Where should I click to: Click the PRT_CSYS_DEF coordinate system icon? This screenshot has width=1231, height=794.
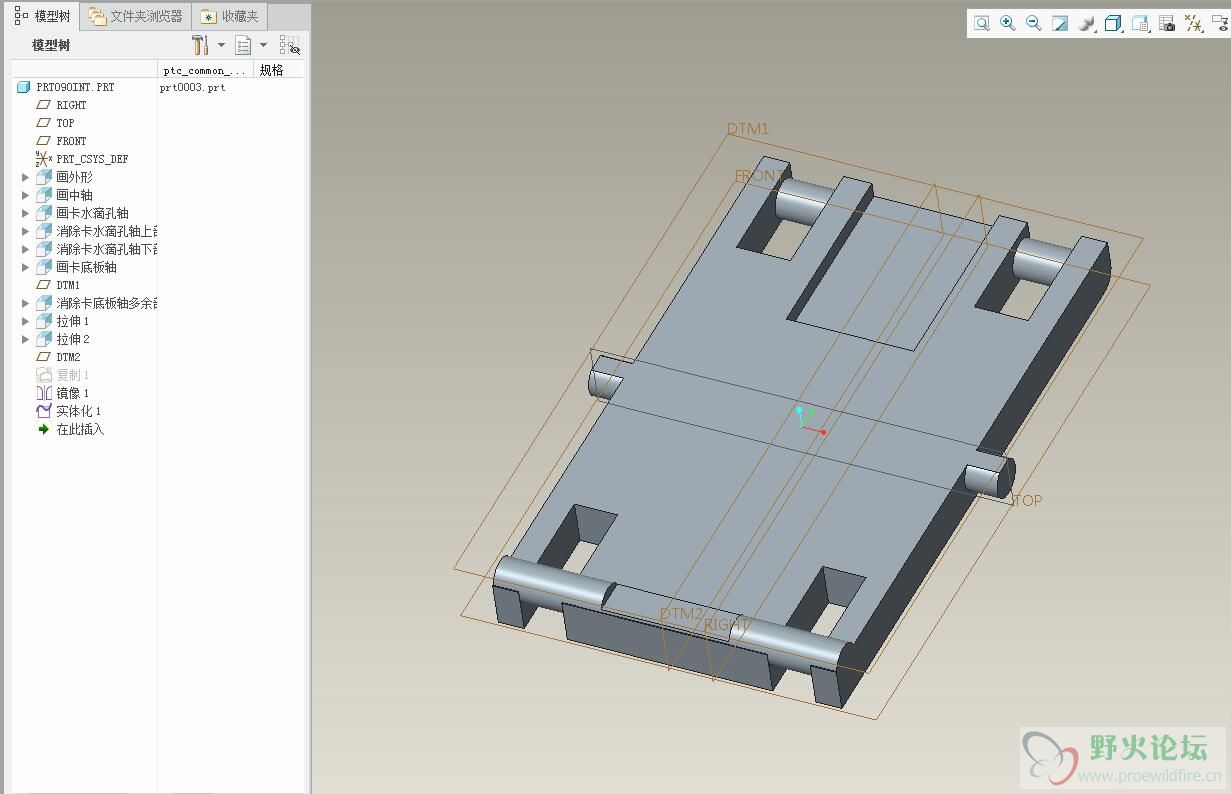point(43,159)
